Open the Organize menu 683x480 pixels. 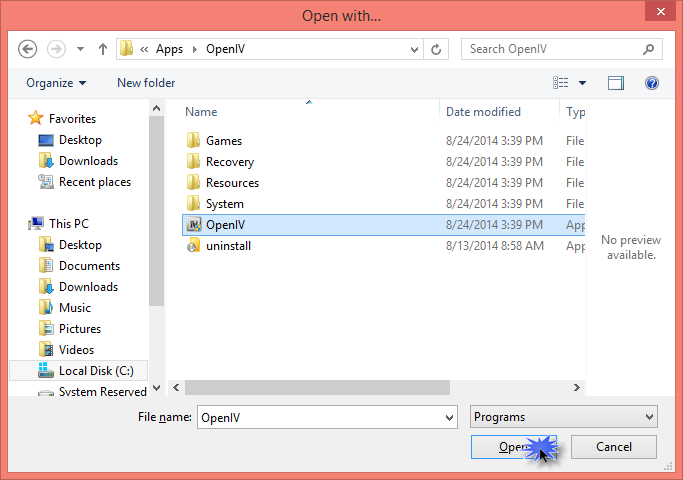pos(56,83)
